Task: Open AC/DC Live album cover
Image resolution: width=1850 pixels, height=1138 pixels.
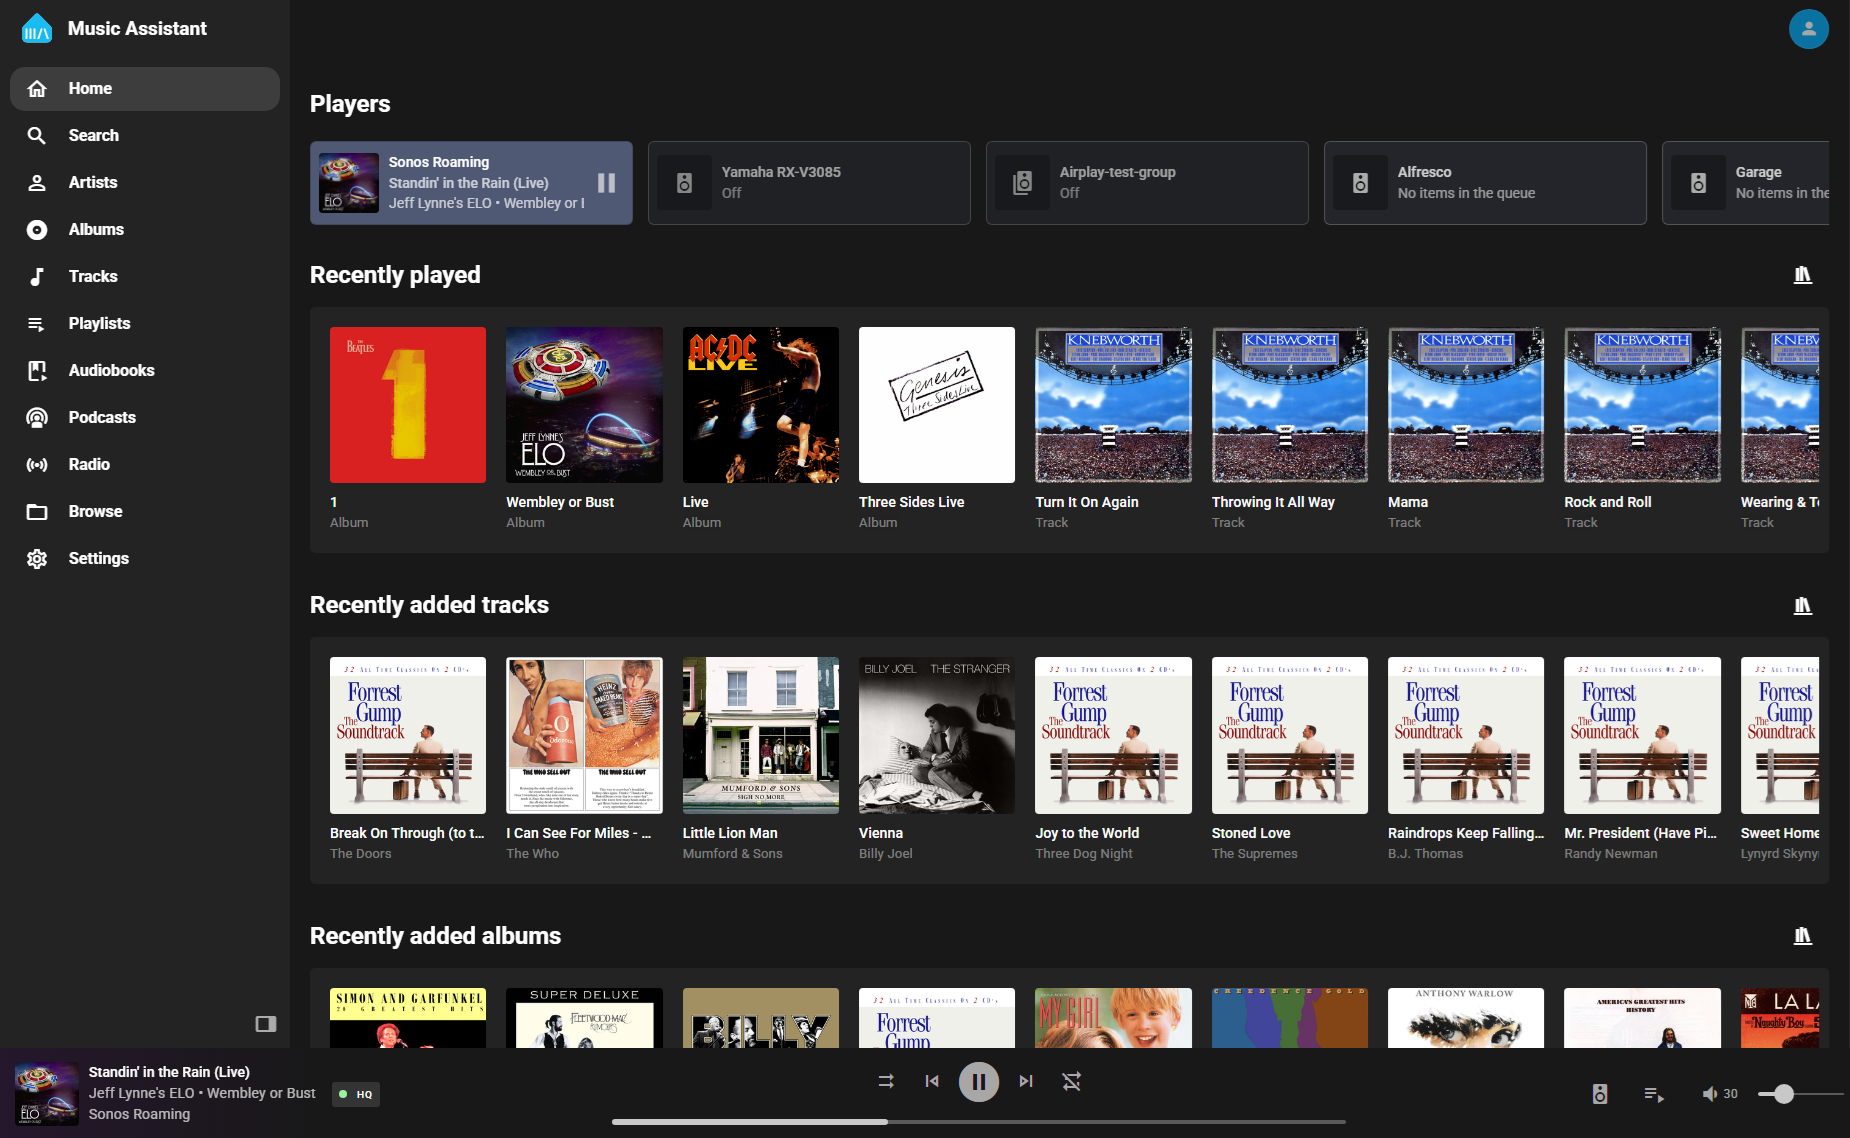Action: tap(761, 405)
